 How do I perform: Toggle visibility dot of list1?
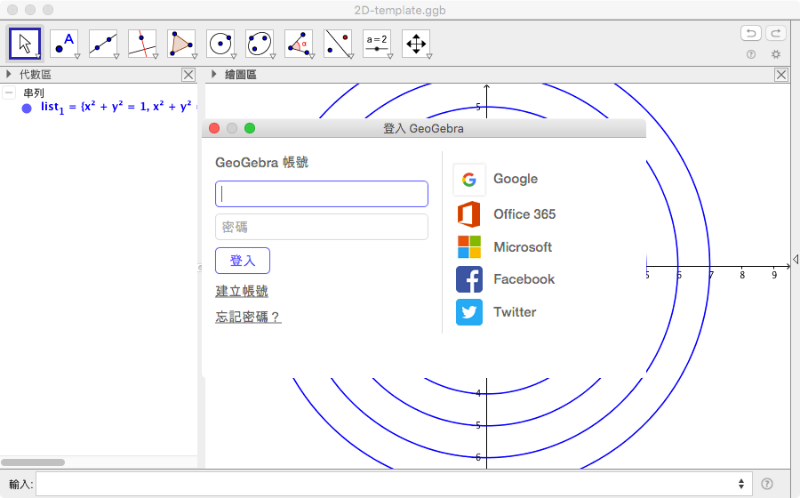coord(27,108)
